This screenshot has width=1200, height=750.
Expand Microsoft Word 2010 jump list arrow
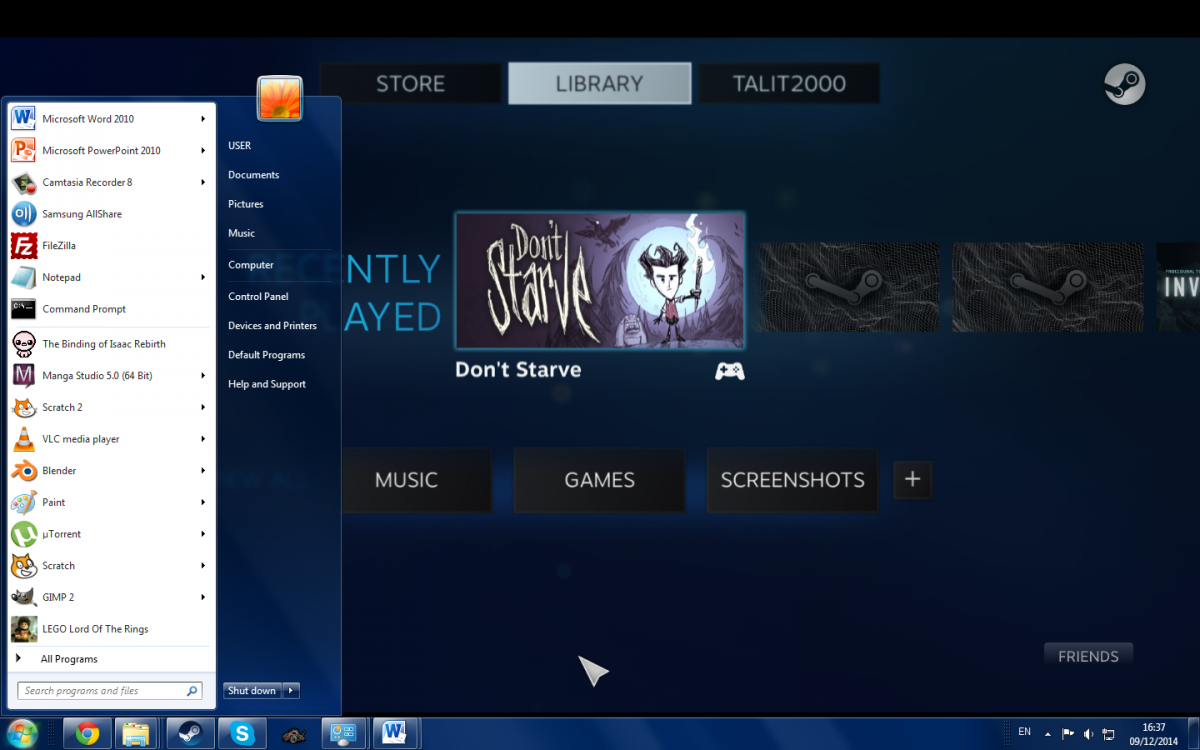pyautogui.click(x=203, y=119)
